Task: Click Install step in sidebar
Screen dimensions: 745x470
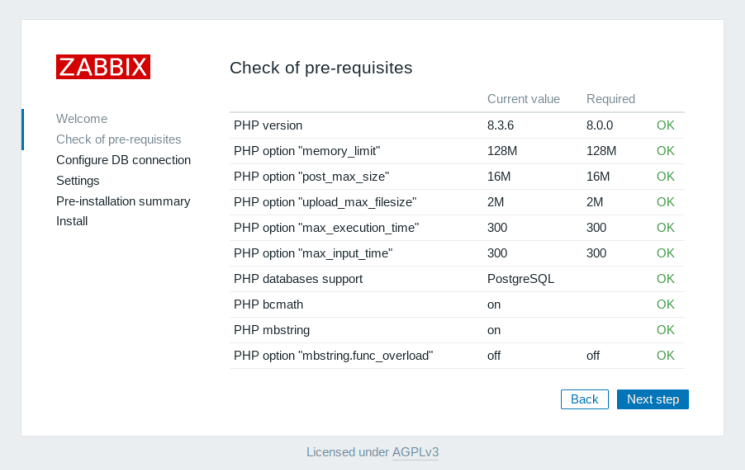Action: pos(72,221)
